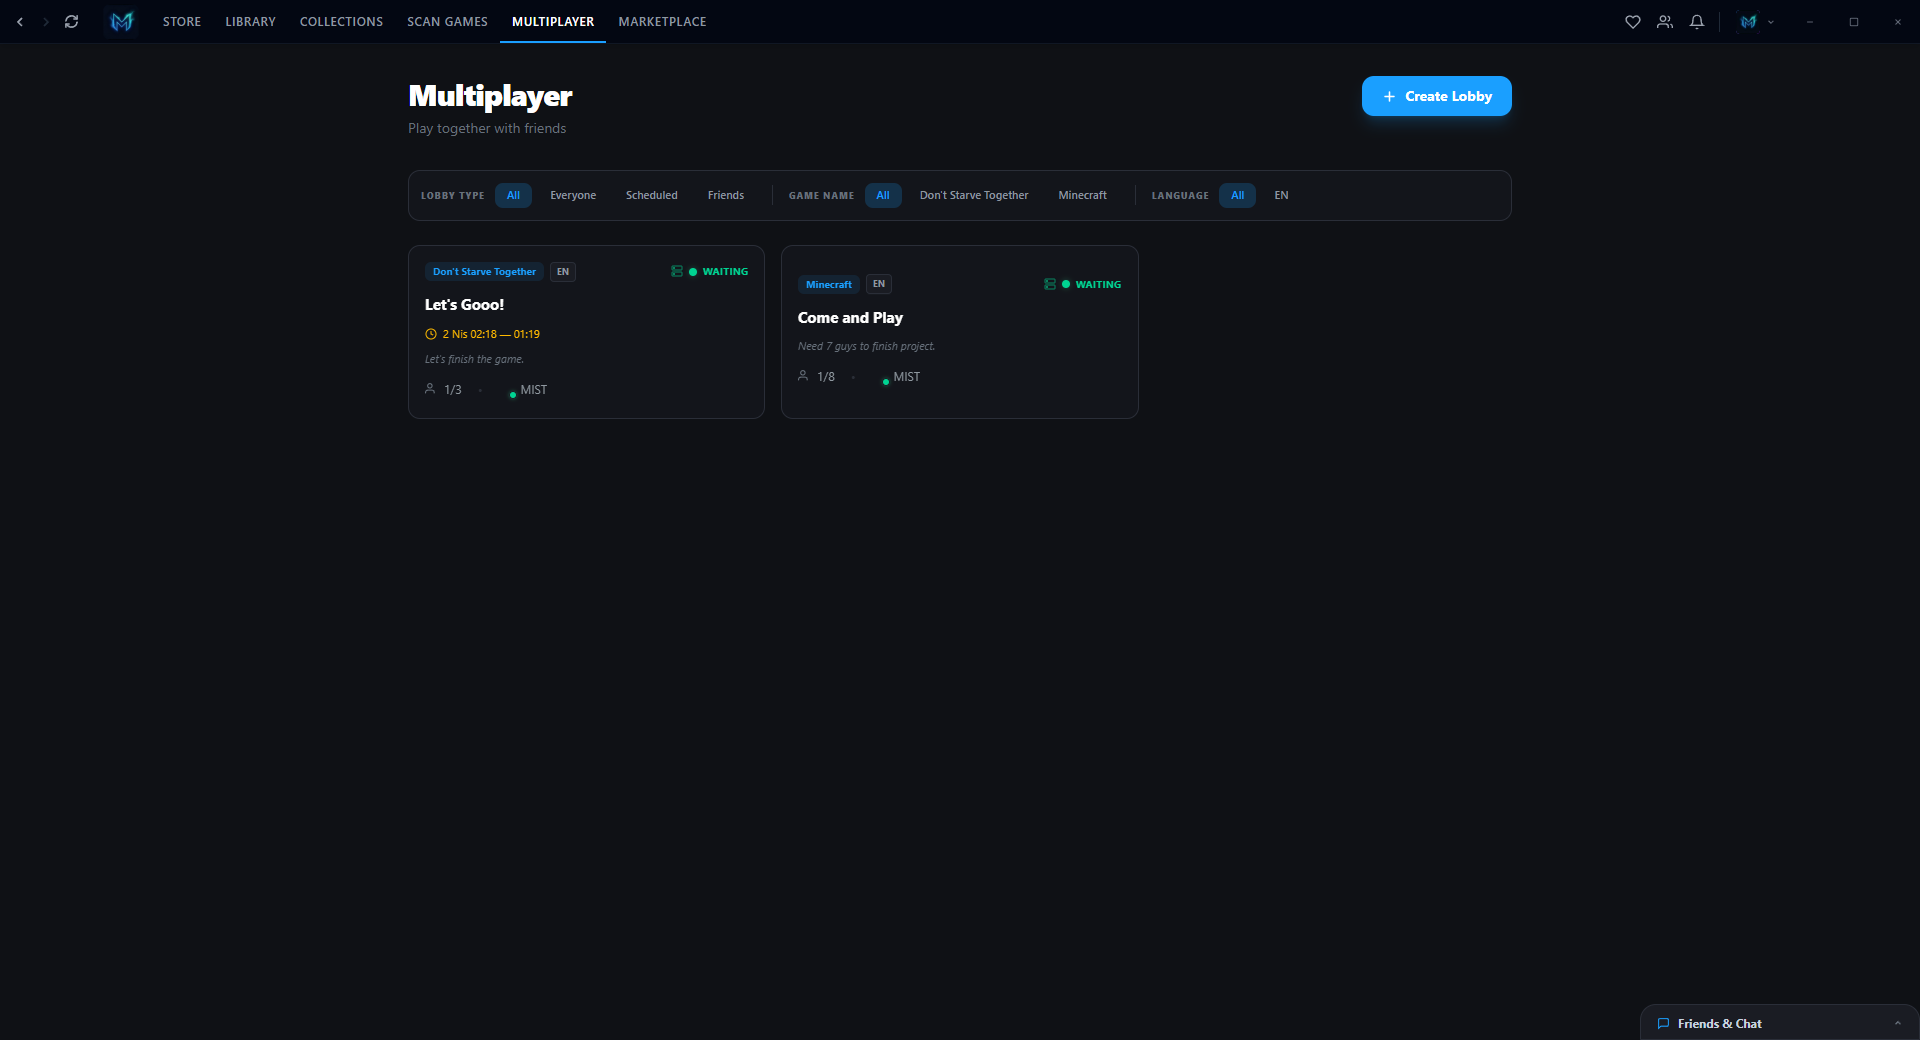Open the friends people icon

pos(1665,21)
